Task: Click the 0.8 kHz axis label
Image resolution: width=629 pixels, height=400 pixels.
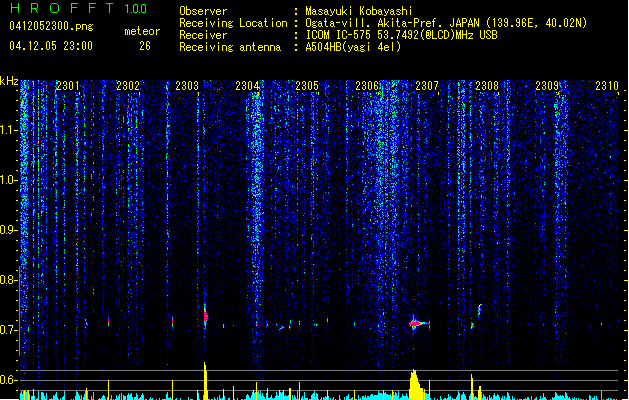Action: click(9, 280)
